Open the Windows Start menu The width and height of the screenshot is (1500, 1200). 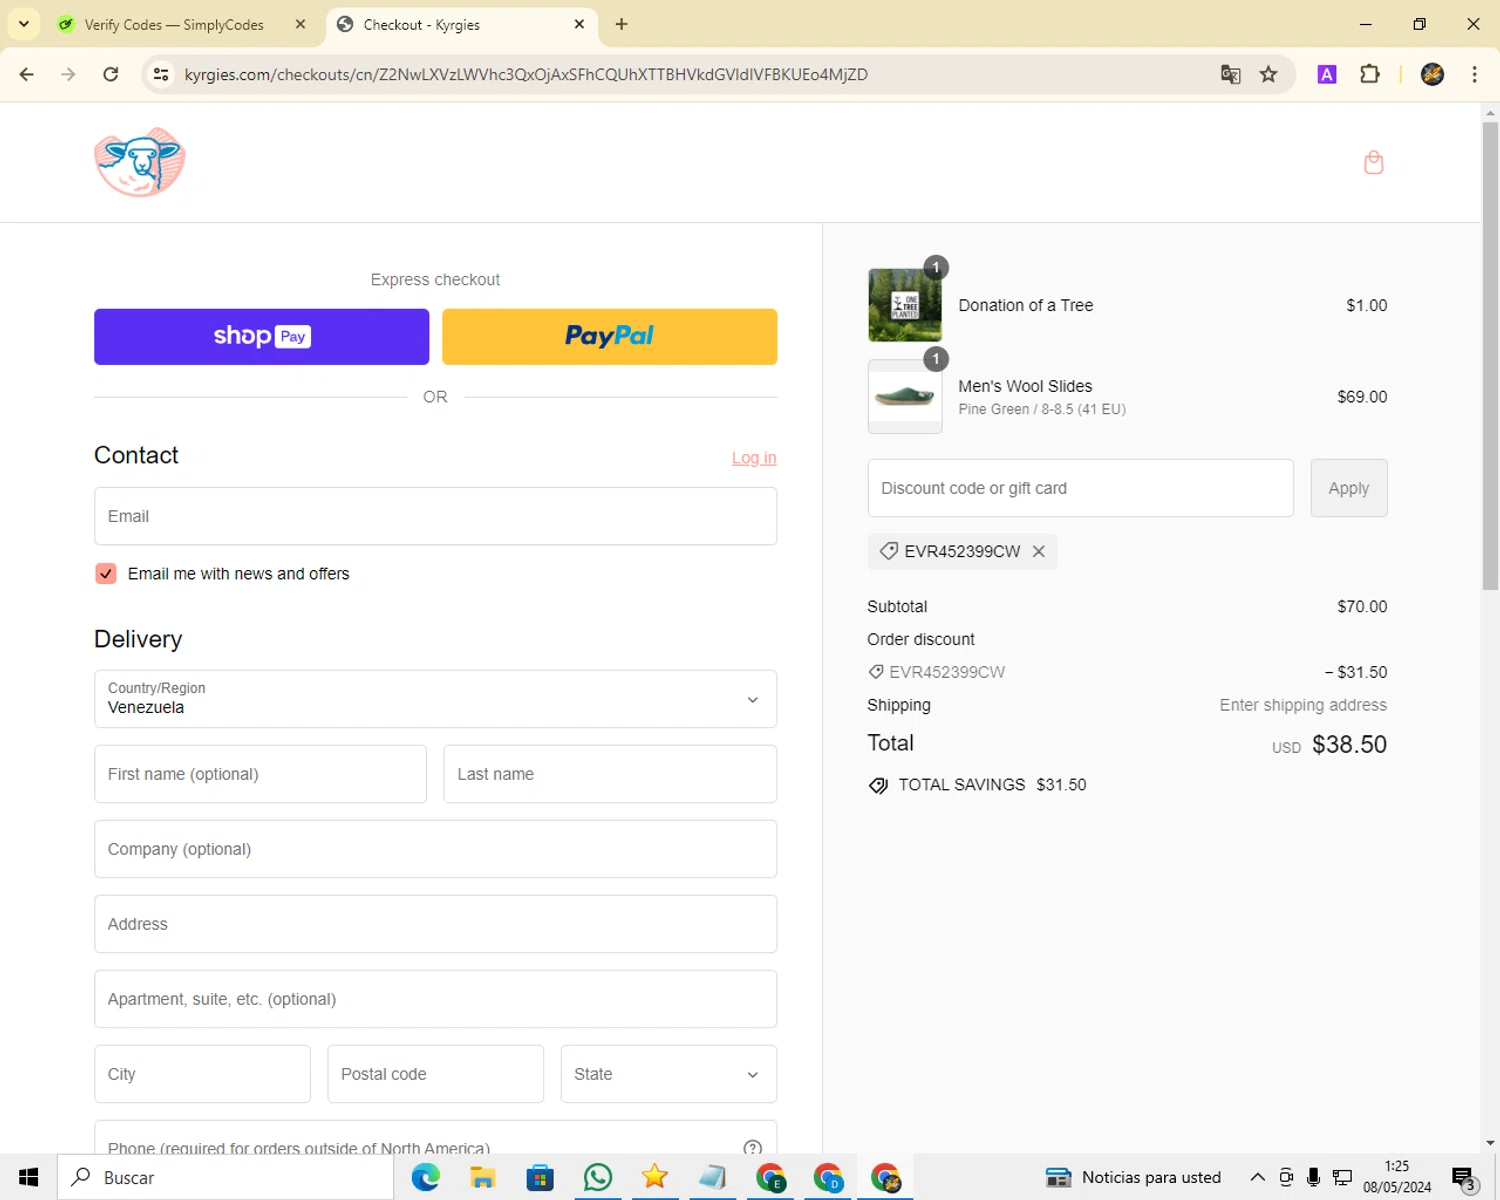28,1177
